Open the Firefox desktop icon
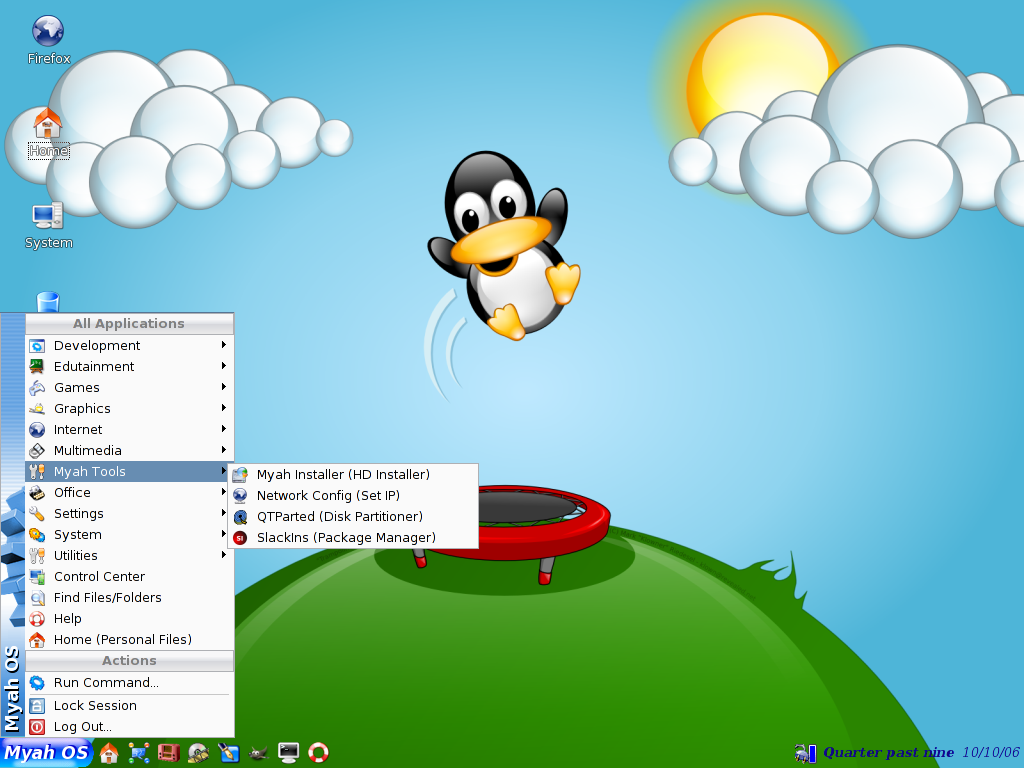Screen dimensions: 1024x768 click(48, 40)
